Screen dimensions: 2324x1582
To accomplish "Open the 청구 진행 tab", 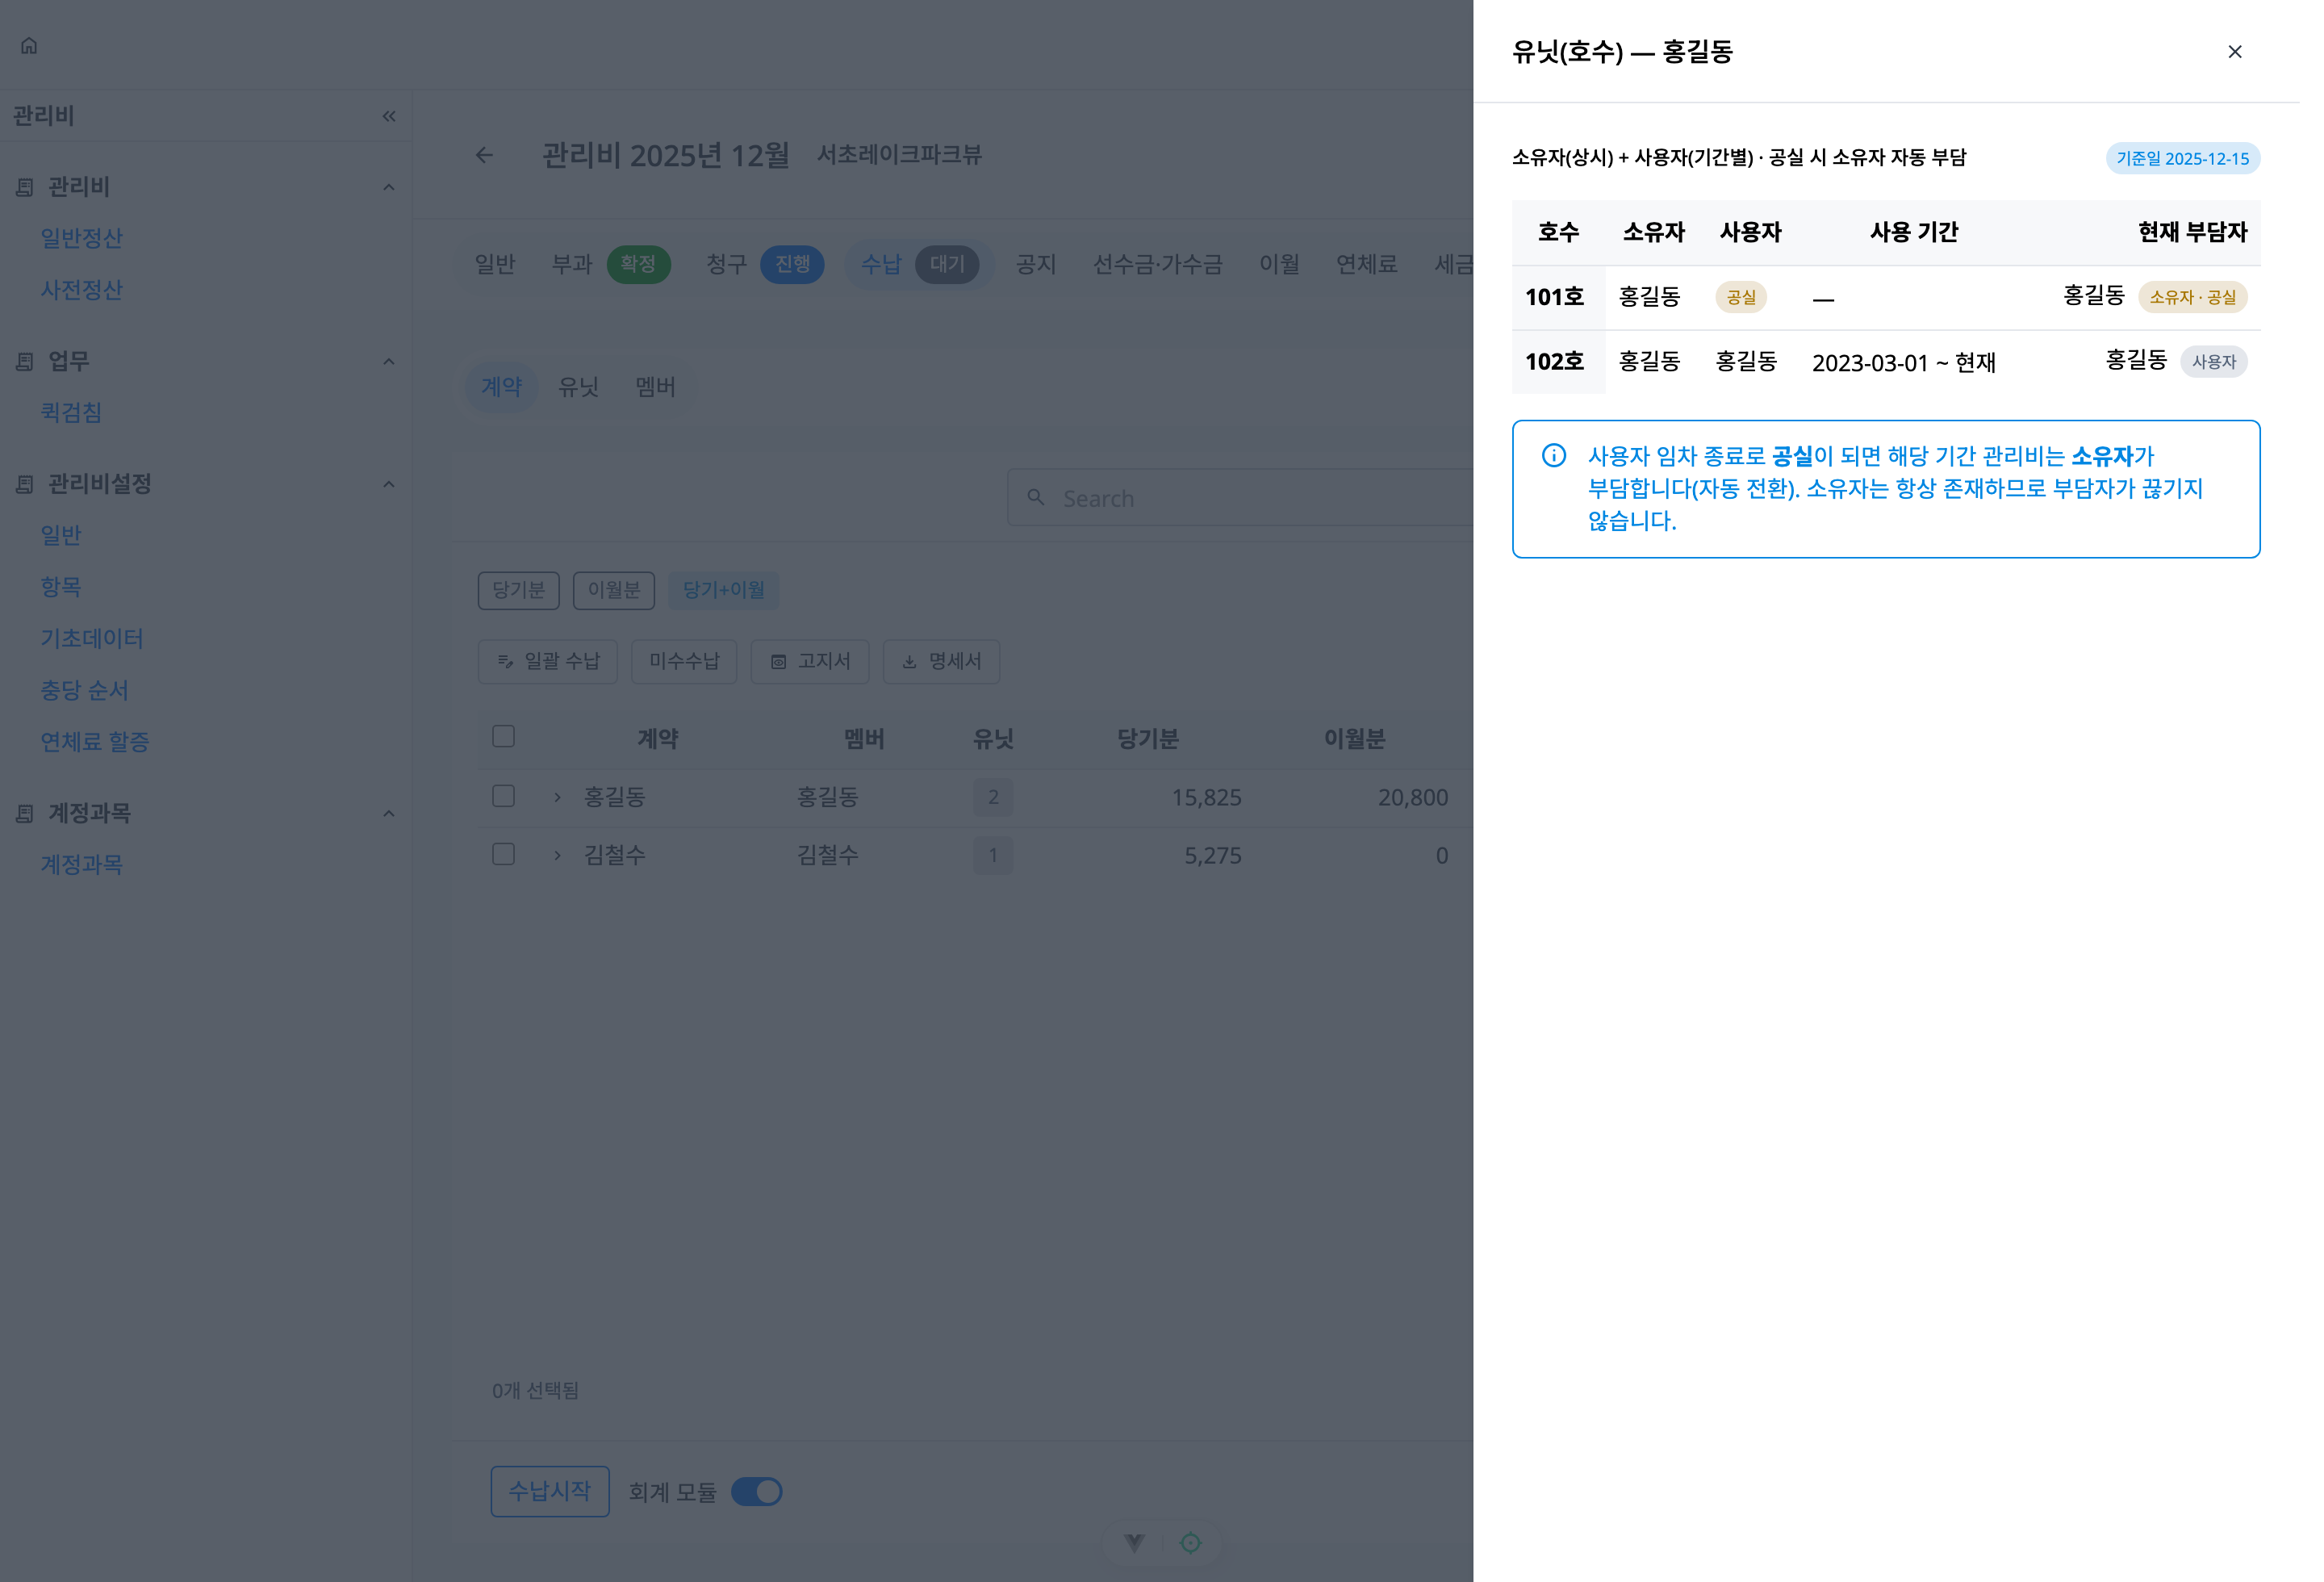I will [765, 264].
